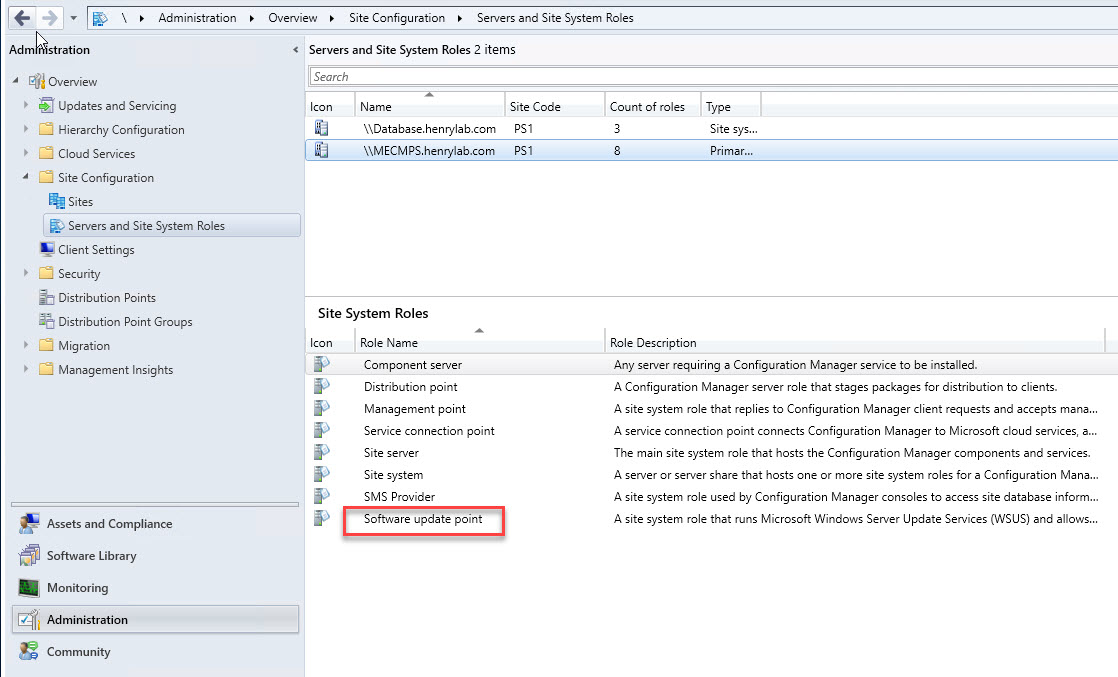Switch to the Monitoring workspace
1118x677 pixels.
[x=77, y=588]
